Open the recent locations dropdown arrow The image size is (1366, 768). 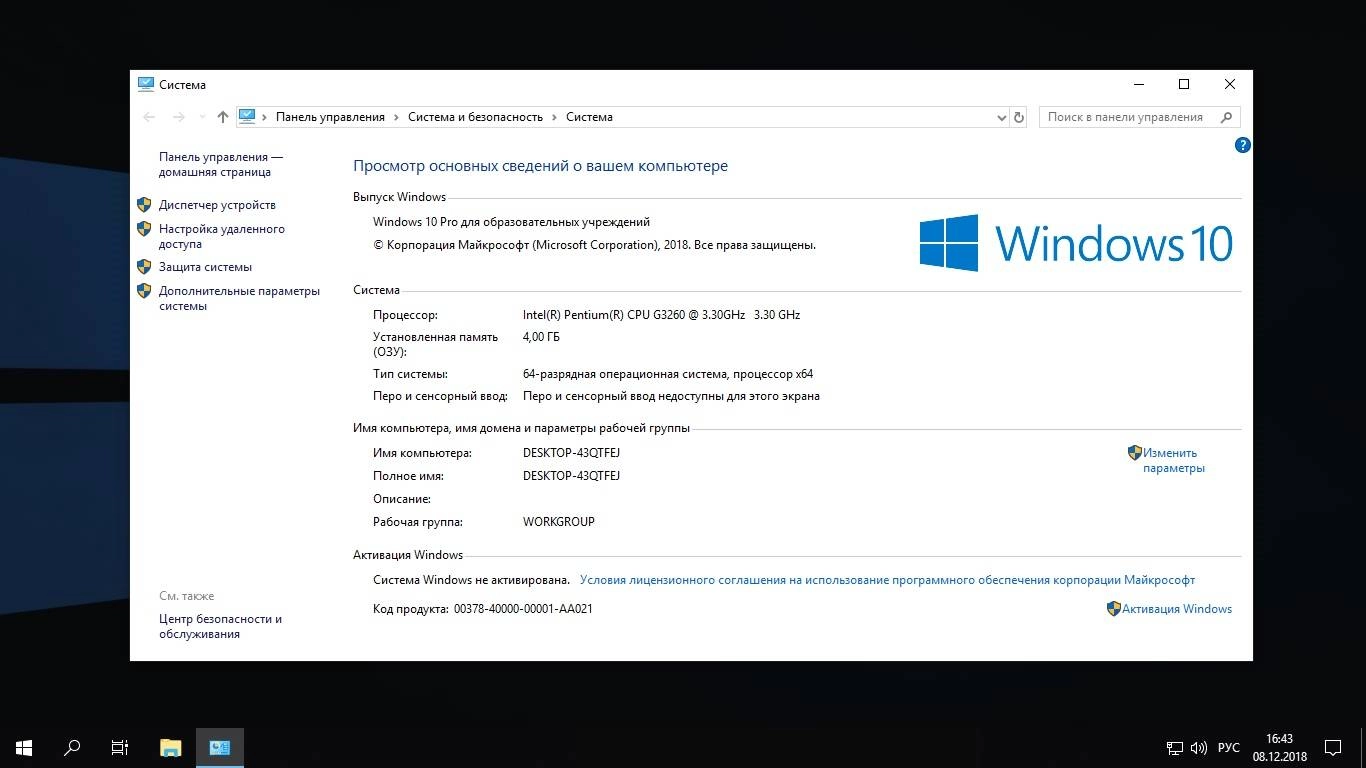[202, 117]
